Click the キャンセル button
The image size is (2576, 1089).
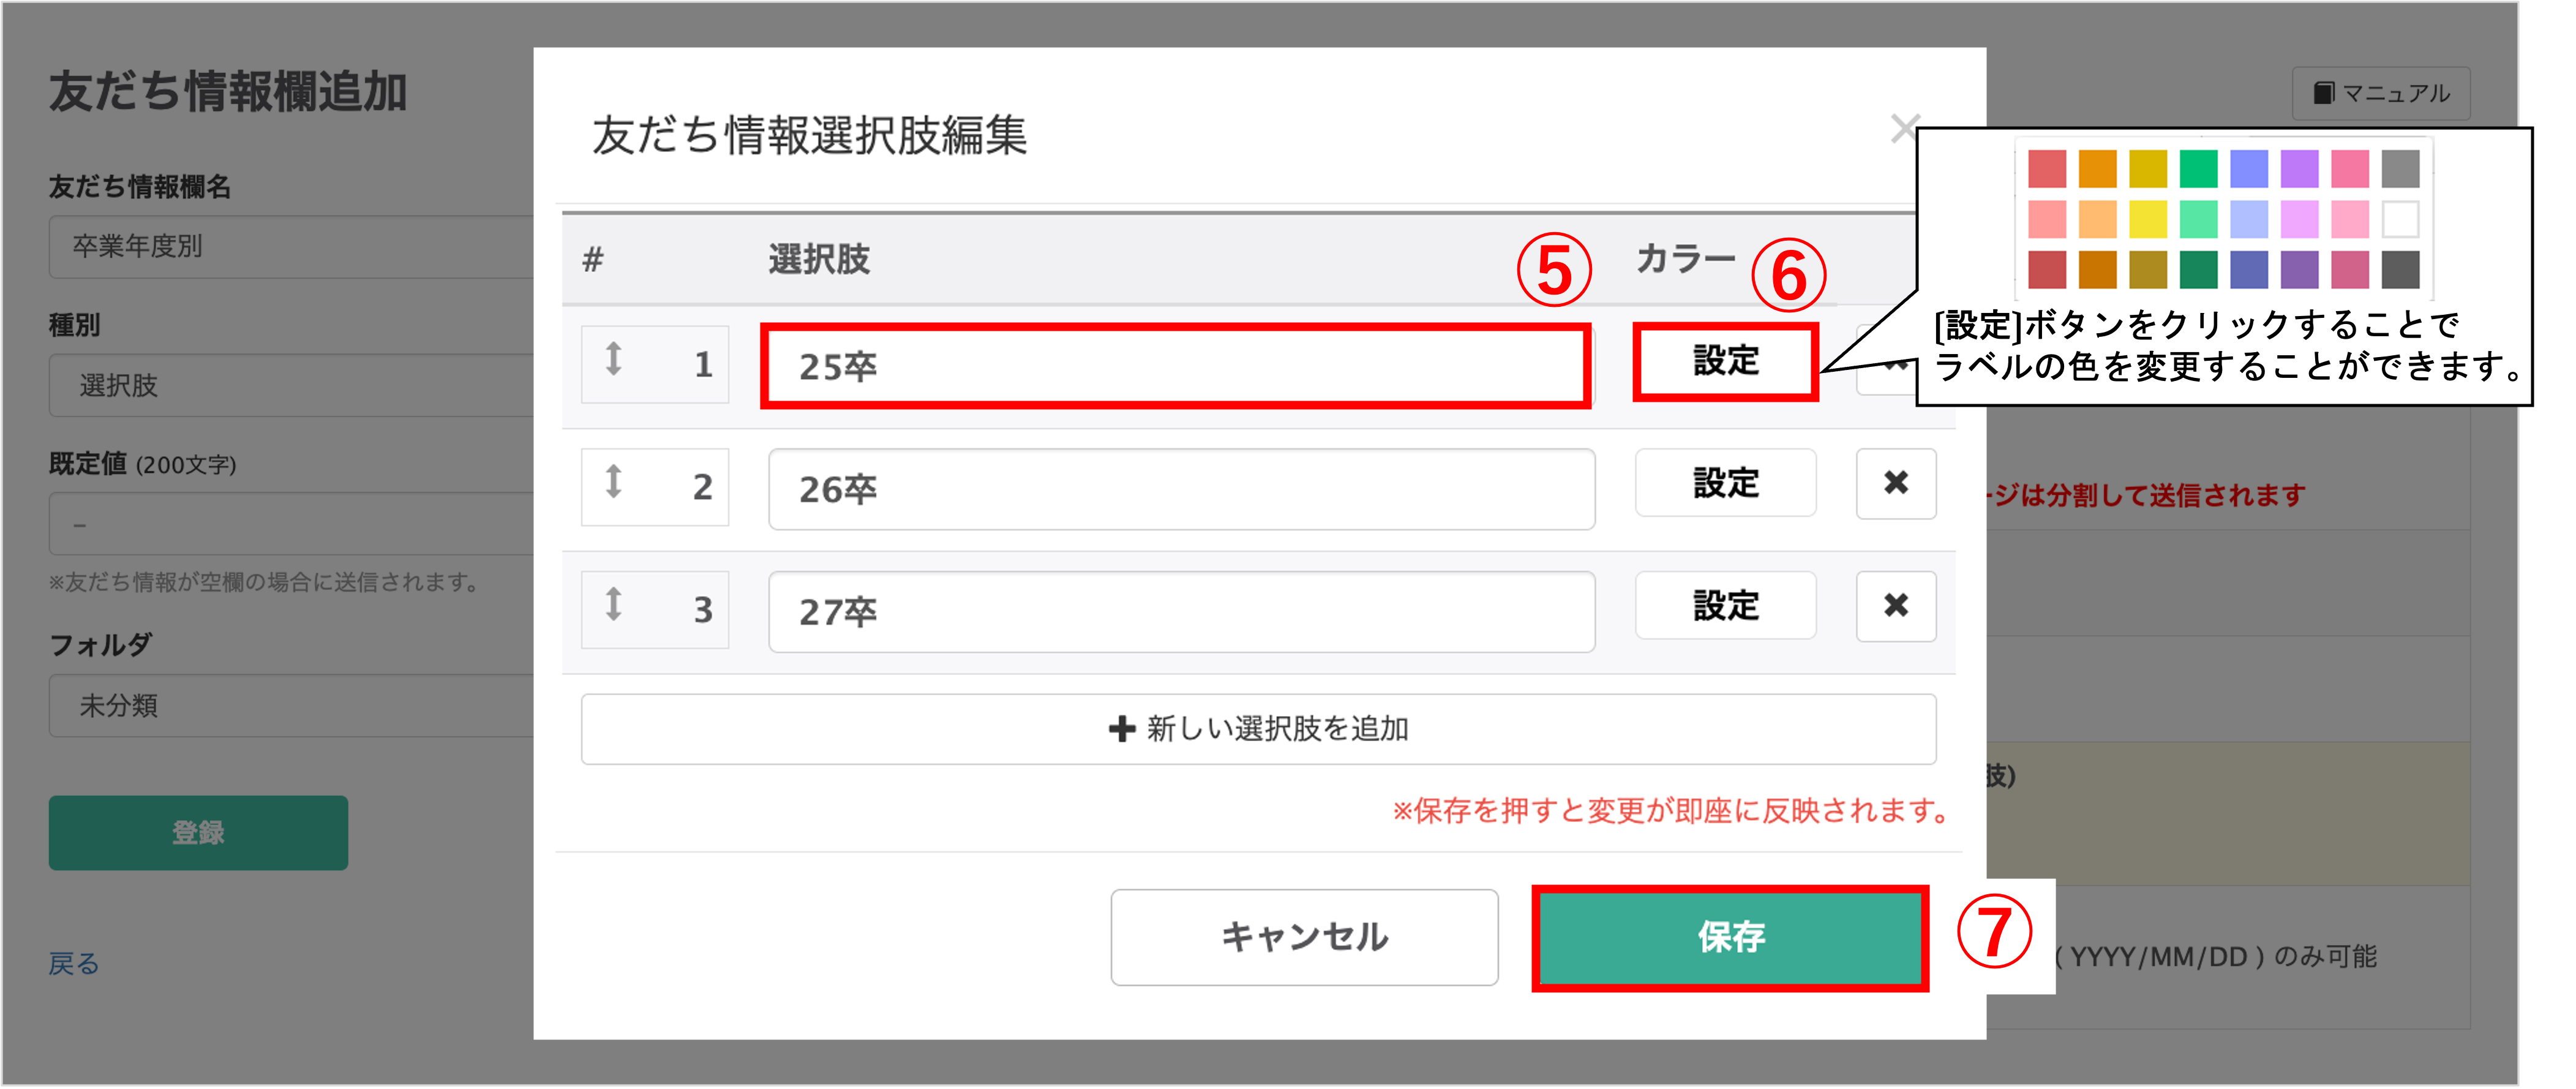point(1304,938)
